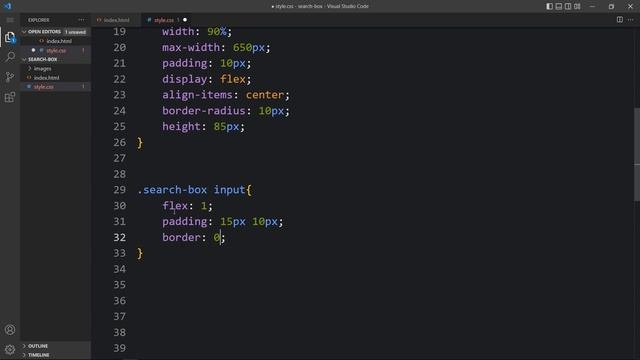
Task: Open style.css in SEARCH-BOX folder tree
Action: click(x=44, y=87)
